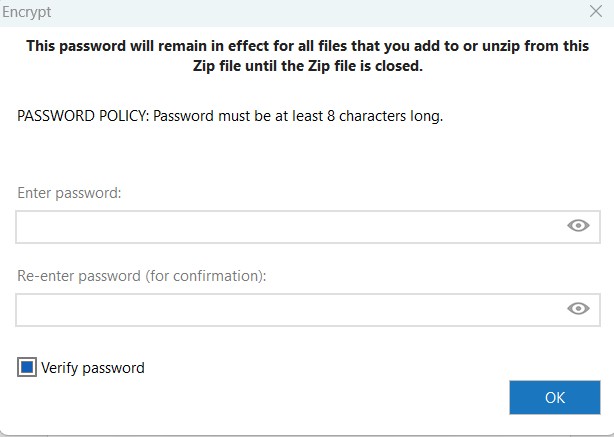Click the "Enter password:" field label
Screen dimensions: 614x437
click(x=69, y=193)
